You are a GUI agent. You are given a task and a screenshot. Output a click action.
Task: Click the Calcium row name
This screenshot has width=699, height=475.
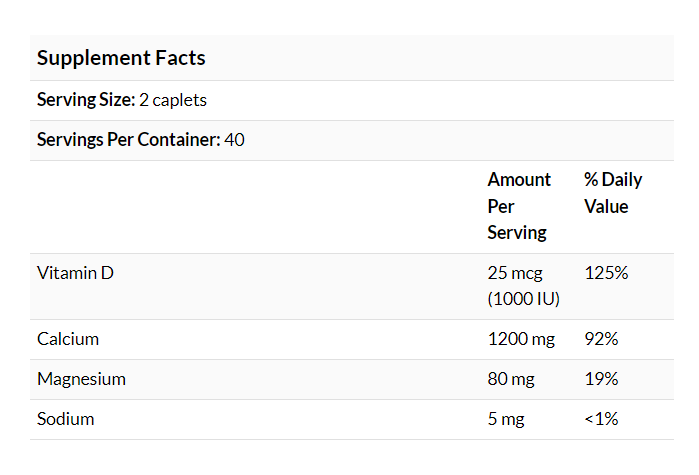click(68, 339)
